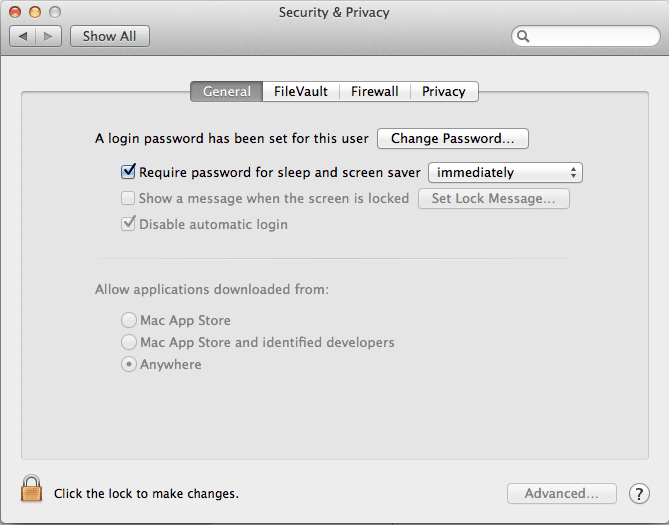Open the immediately delay dropdown
This screenshot has height=525, width=669.
point(505,172)
